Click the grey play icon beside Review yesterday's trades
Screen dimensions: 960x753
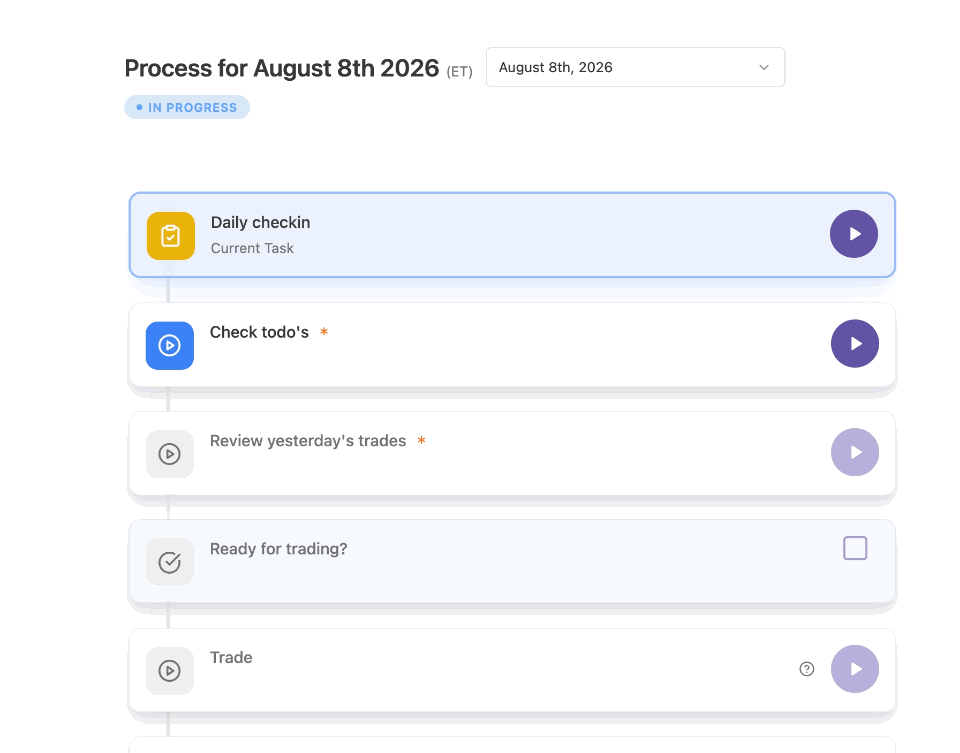pos(170,454)
